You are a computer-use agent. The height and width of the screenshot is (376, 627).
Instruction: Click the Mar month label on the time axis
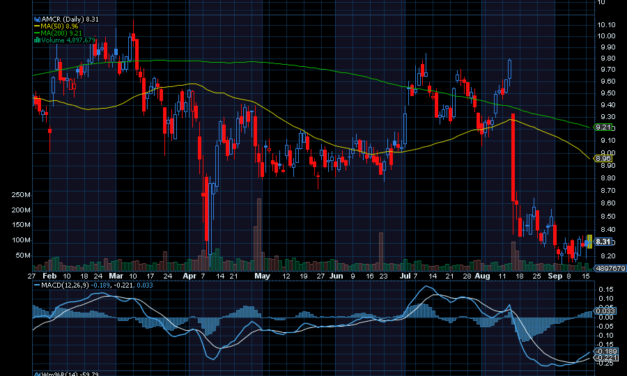116,276
